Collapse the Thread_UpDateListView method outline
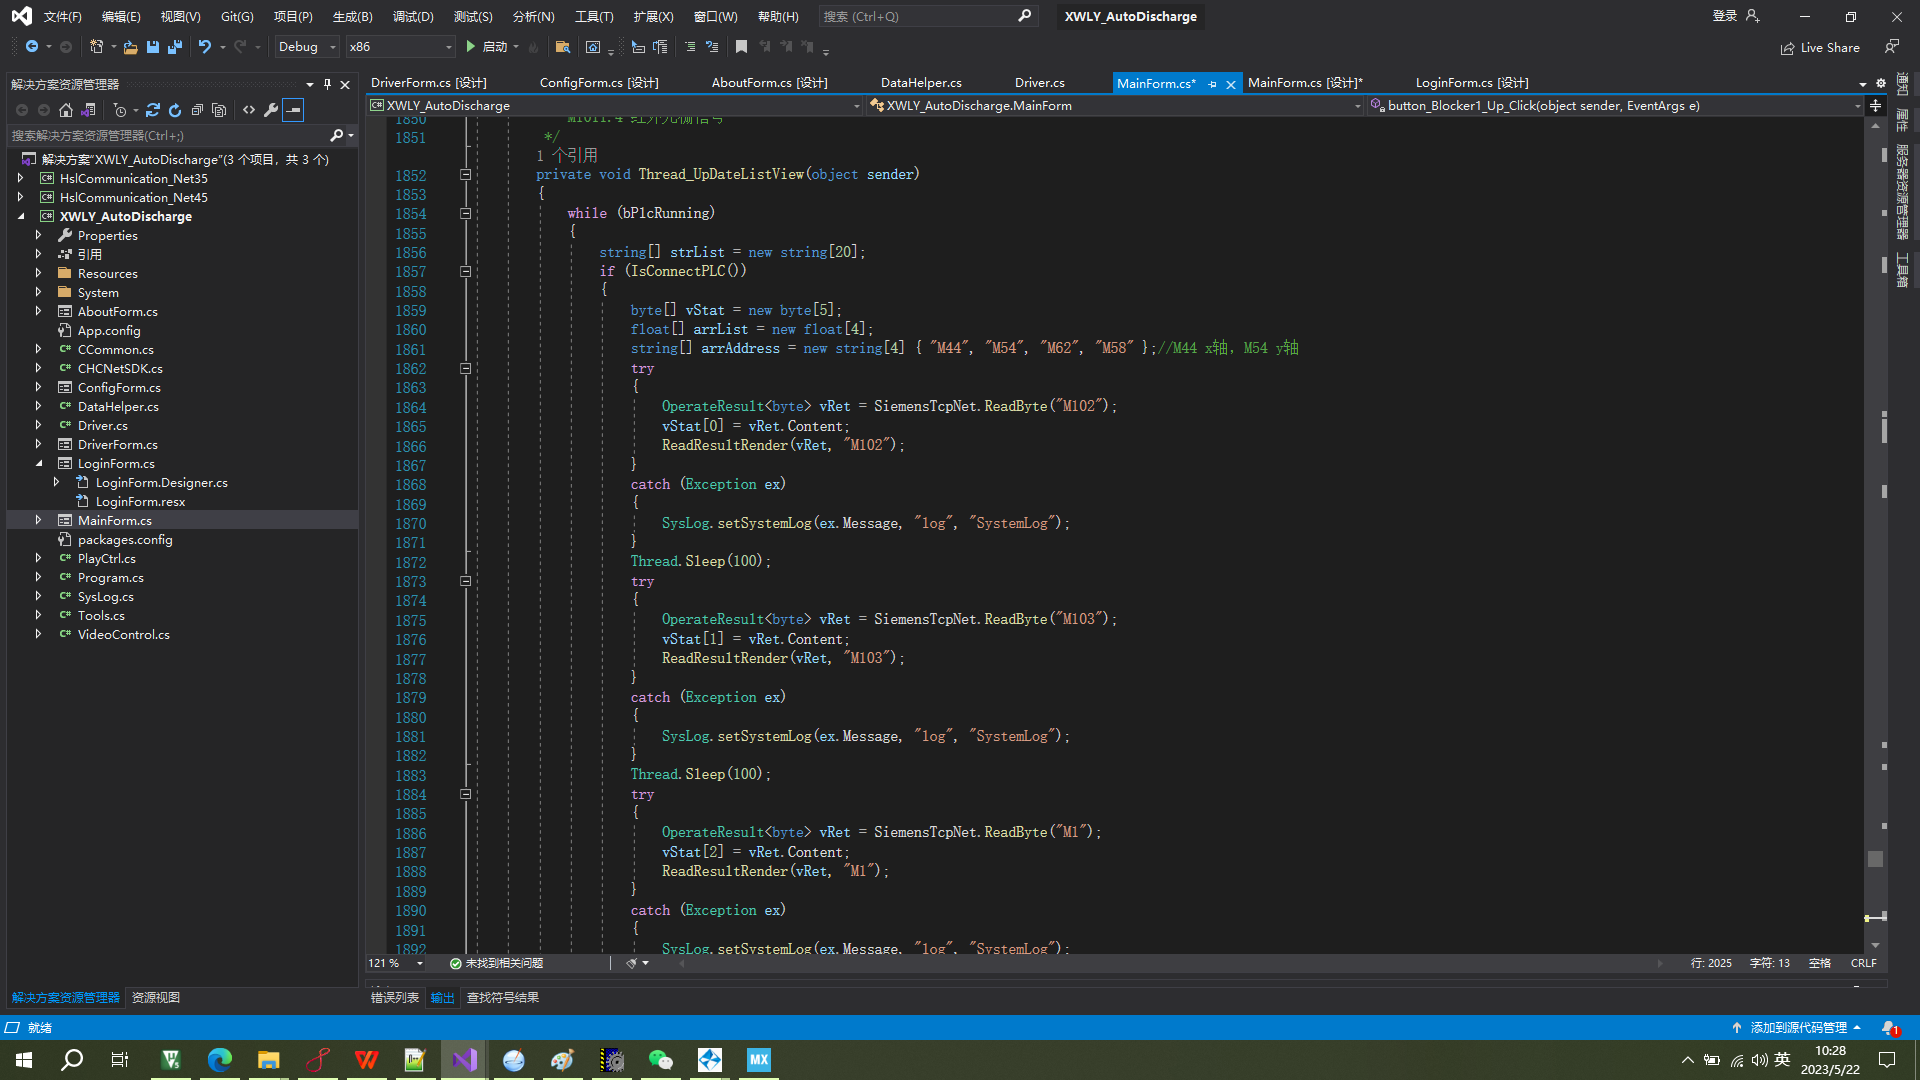This screenshot has width=1920, height=1080. point(465,175)
